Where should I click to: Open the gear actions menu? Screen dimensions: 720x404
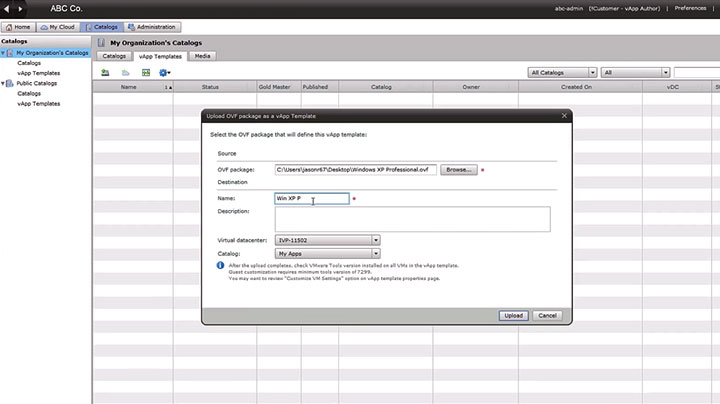point(164,73)
